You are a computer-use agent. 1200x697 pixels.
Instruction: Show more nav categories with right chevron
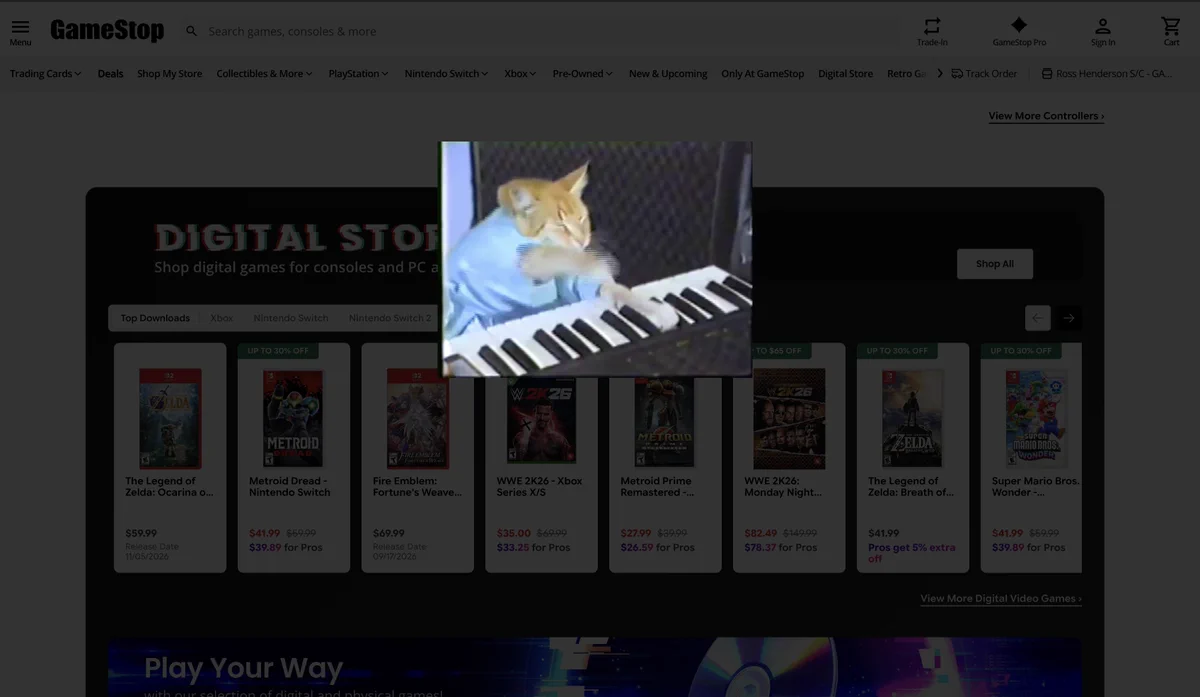940,73
